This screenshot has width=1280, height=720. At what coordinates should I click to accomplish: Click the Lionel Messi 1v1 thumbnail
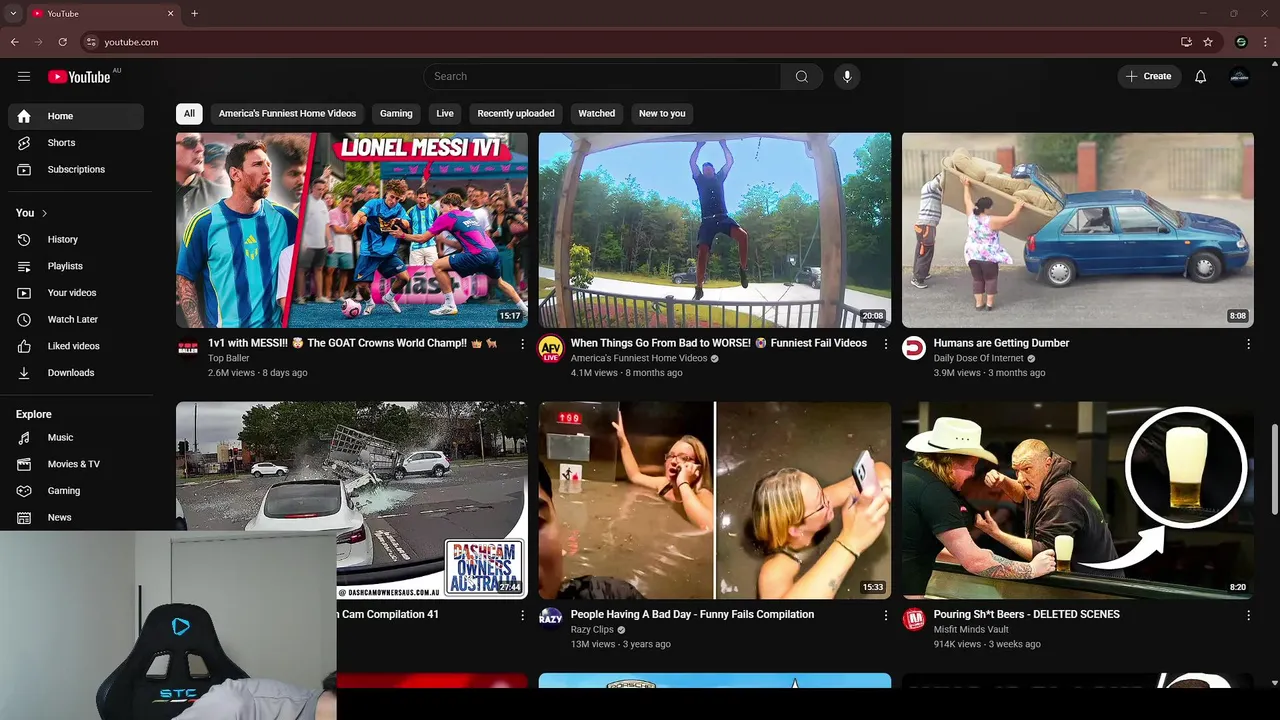tap(352, 230)
